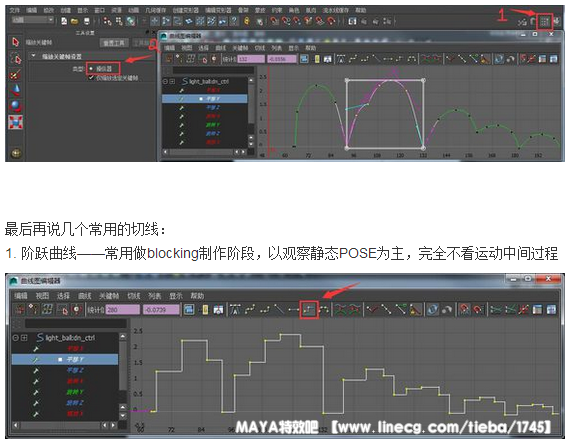The height and width of the screenshot is (444, 585).
Task: Collapse light_ballcdn_ctrl minus icon in upper outliner
Action: coord(165,81)
